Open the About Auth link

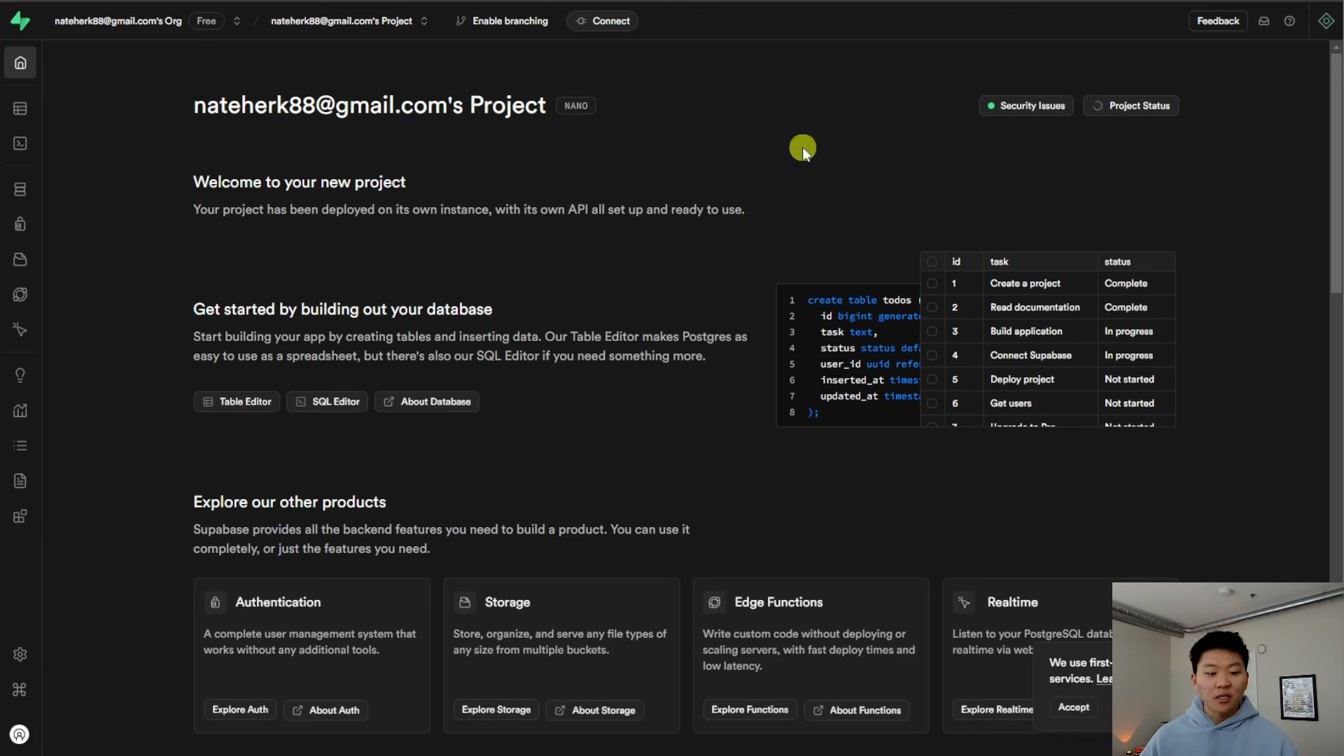point(326,710)
